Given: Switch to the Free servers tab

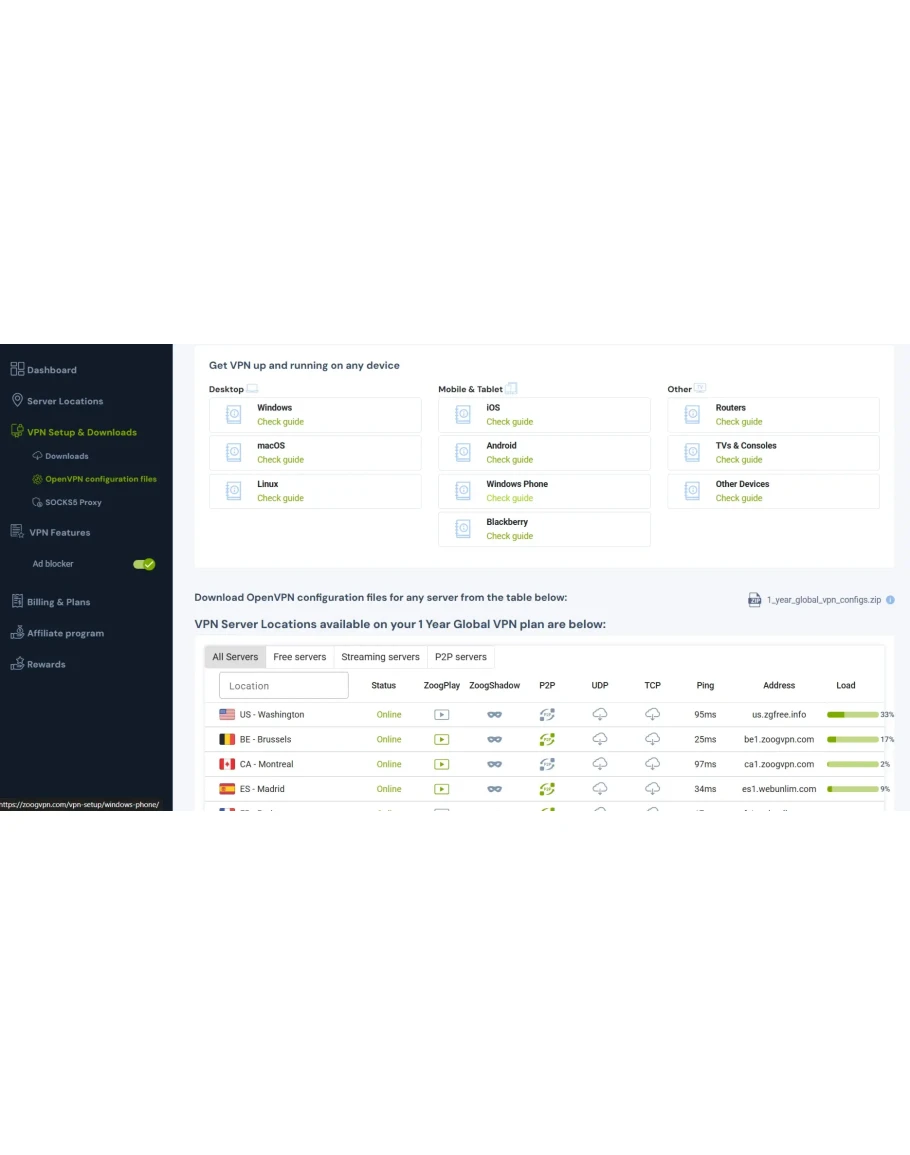Looking at the screenshot, I should [299, 657].
